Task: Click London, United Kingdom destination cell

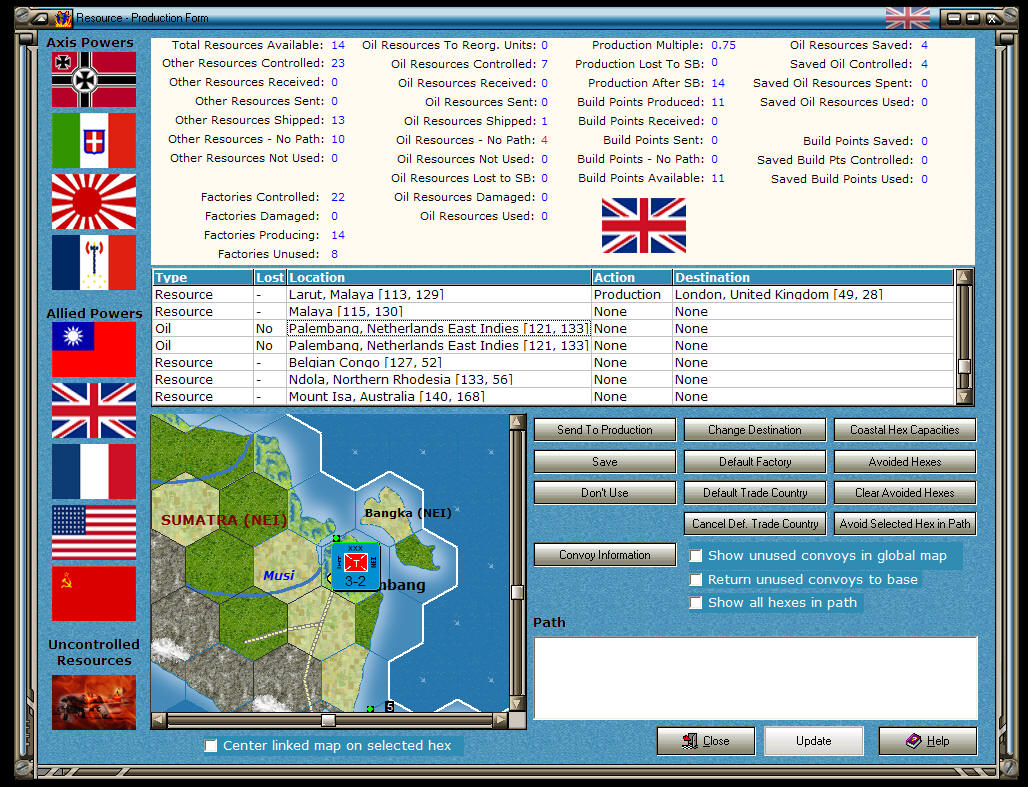Action: pyautogui.click(x=813, y=294)
